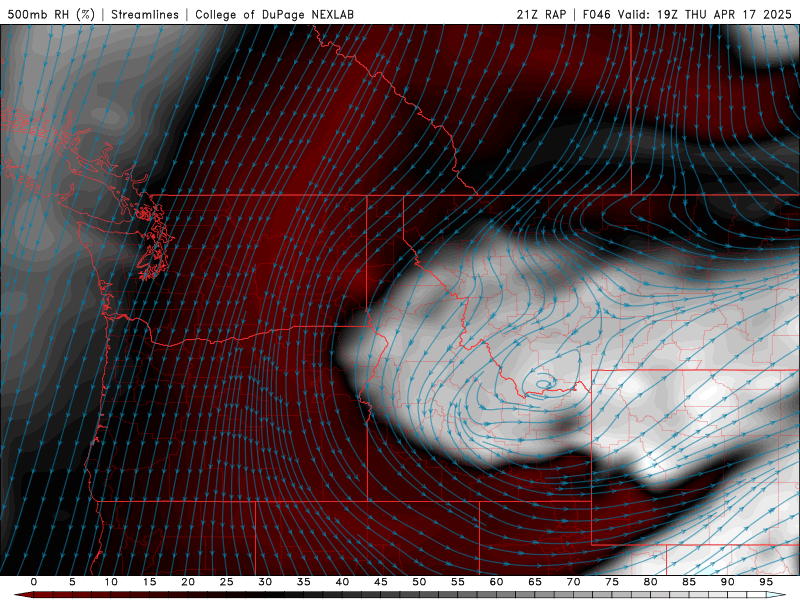Click the '85' label on the RH scale
Screen dimensions: 800x600
tap(689, 582)
